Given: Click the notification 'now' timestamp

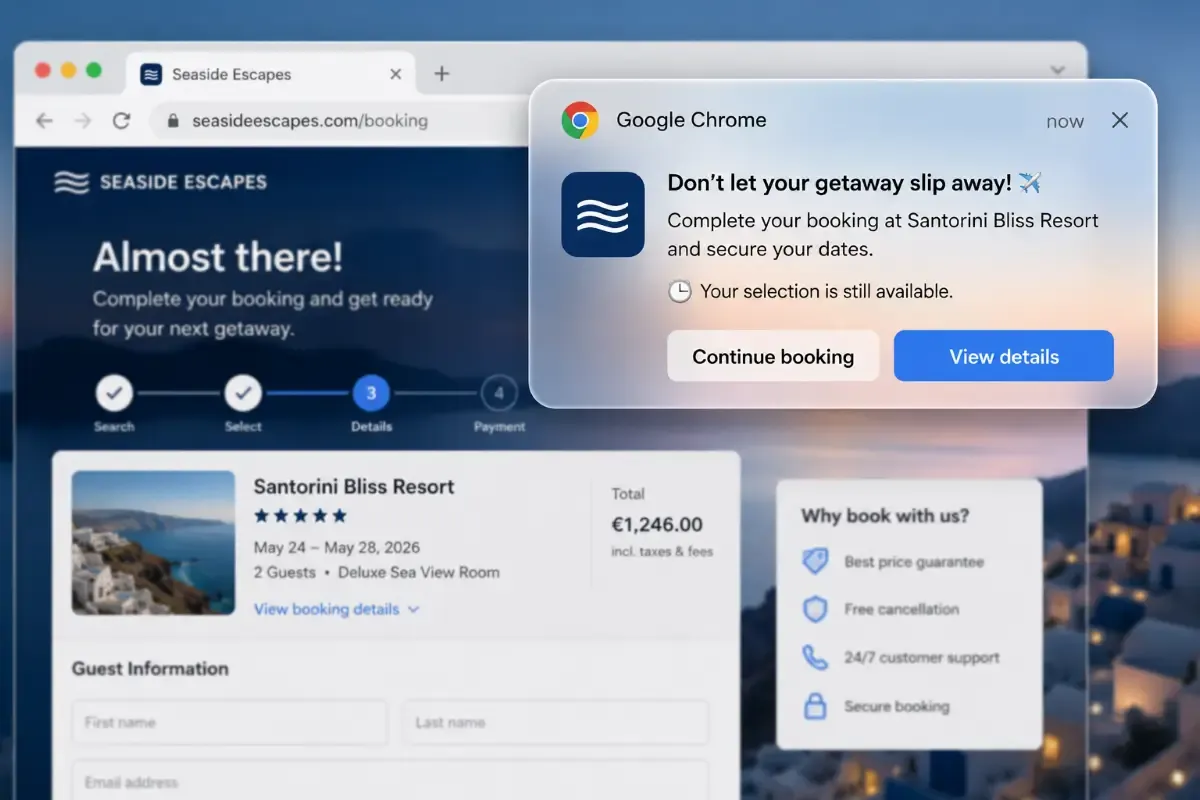Looking at the screenshot, I should [1065, 121].
